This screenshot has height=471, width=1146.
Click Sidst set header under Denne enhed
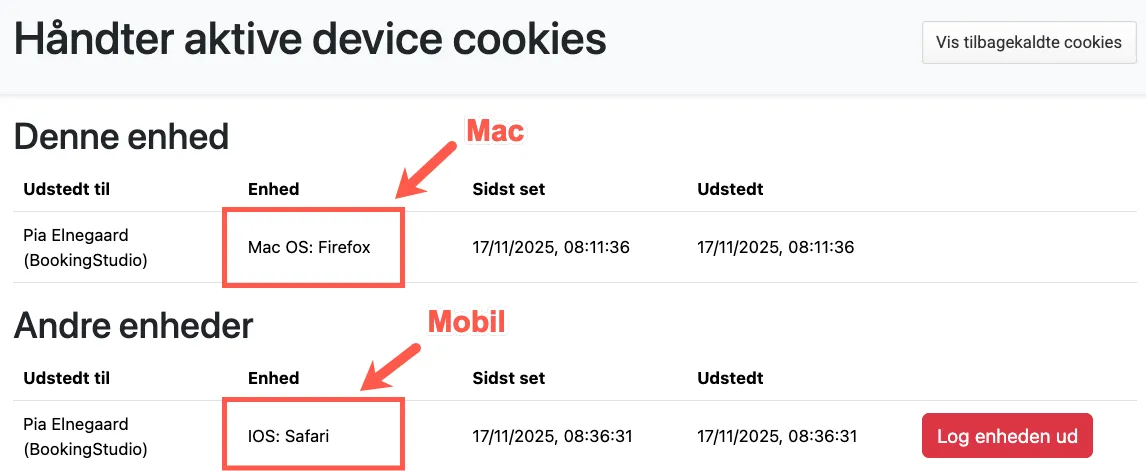tap(509, 189)
